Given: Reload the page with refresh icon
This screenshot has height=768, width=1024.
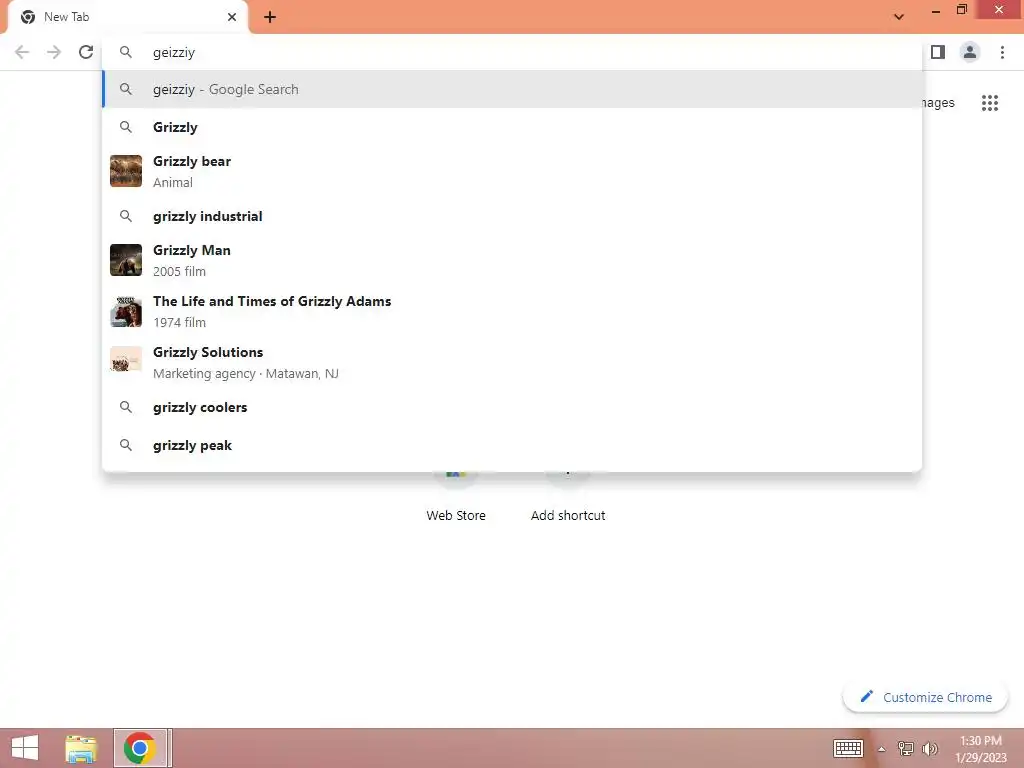Looking at the screenshot, I should pyautogui.click(x=86, y=52).
